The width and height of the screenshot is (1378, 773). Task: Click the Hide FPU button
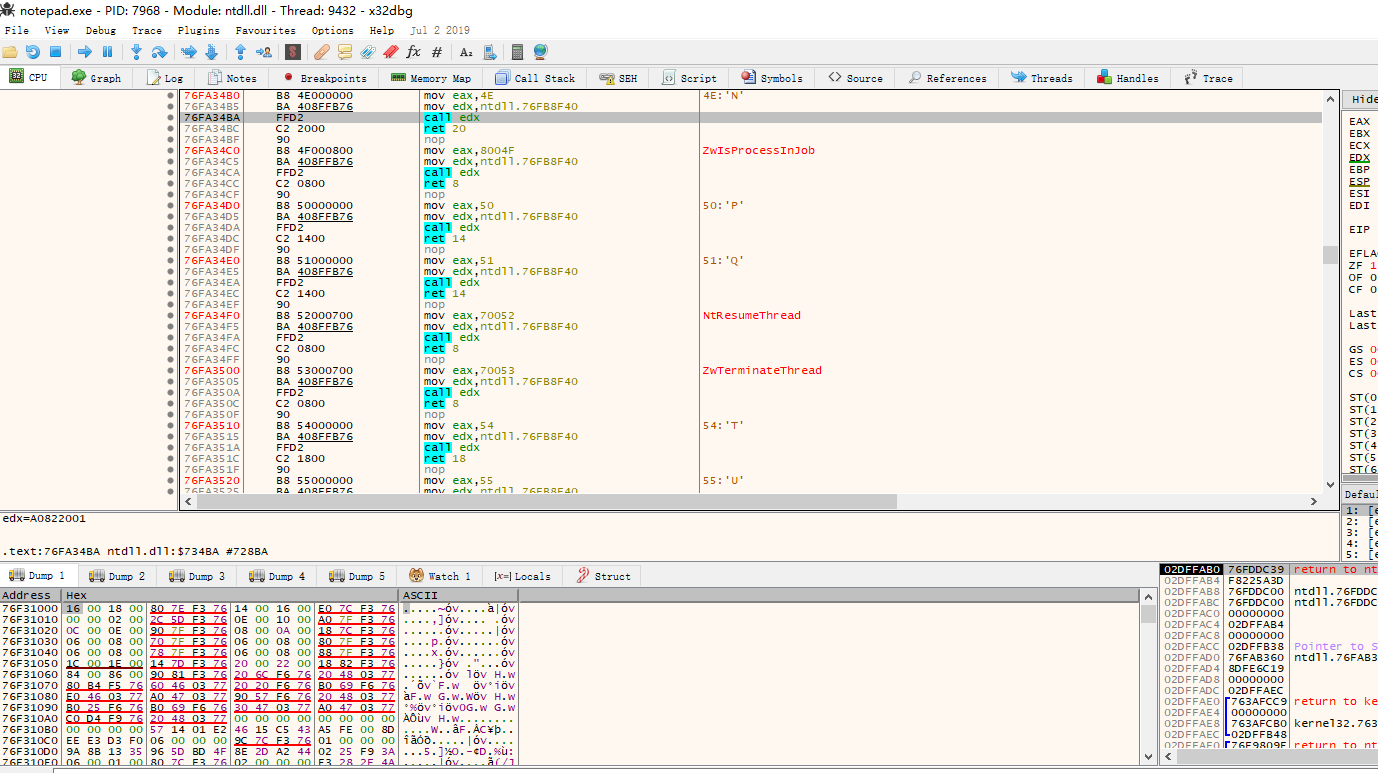coord(1362,100)
